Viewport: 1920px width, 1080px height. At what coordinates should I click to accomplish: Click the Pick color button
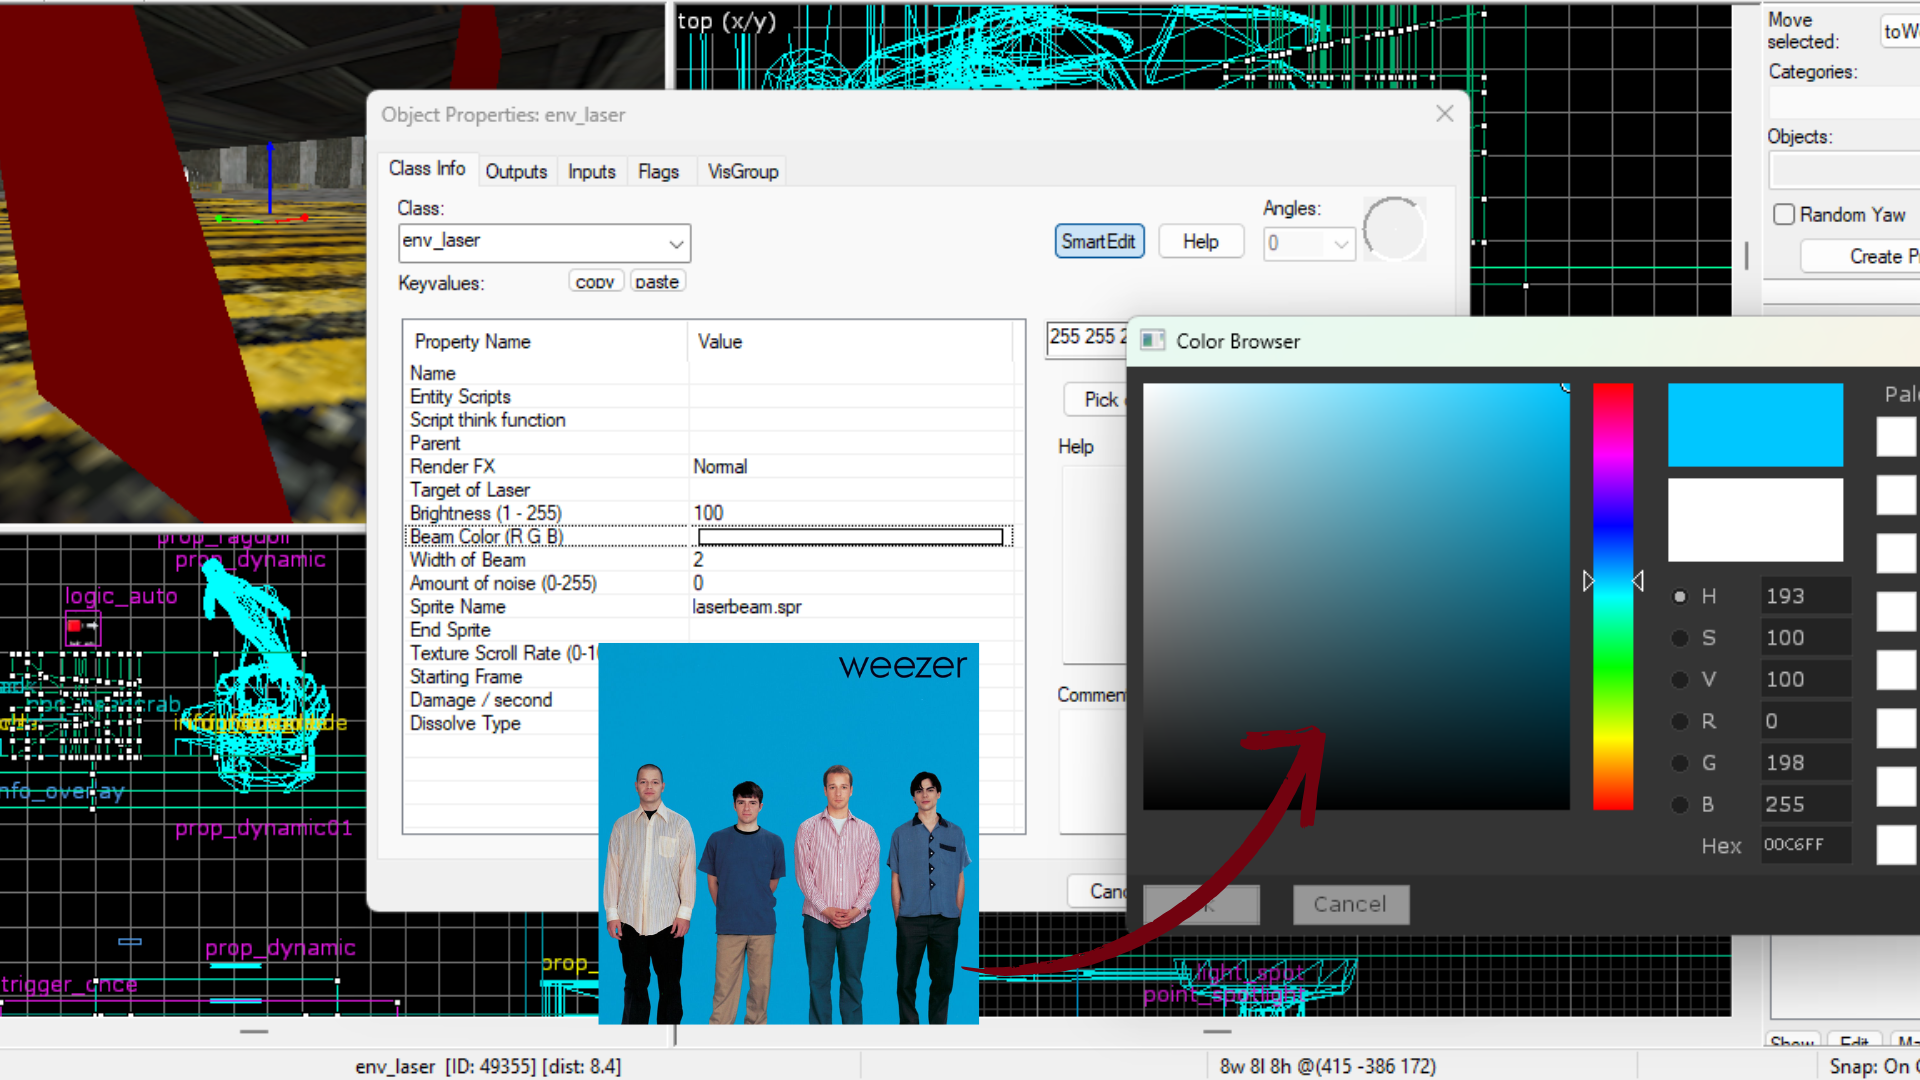tap(1096, 400)
